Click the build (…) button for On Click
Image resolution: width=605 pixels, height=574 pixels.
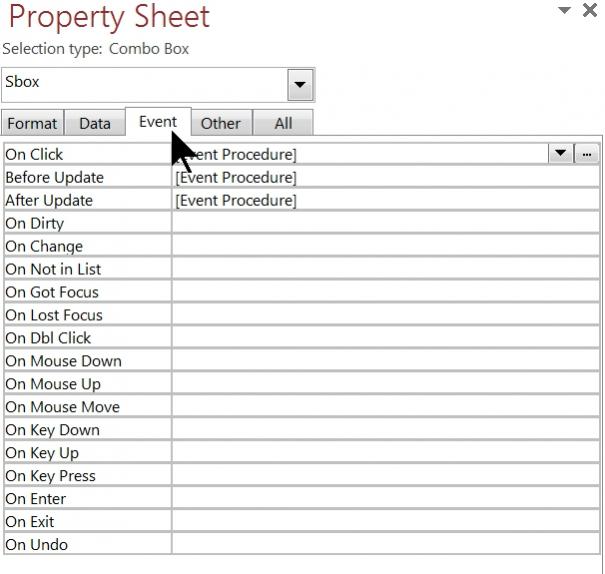coord(587,154)
